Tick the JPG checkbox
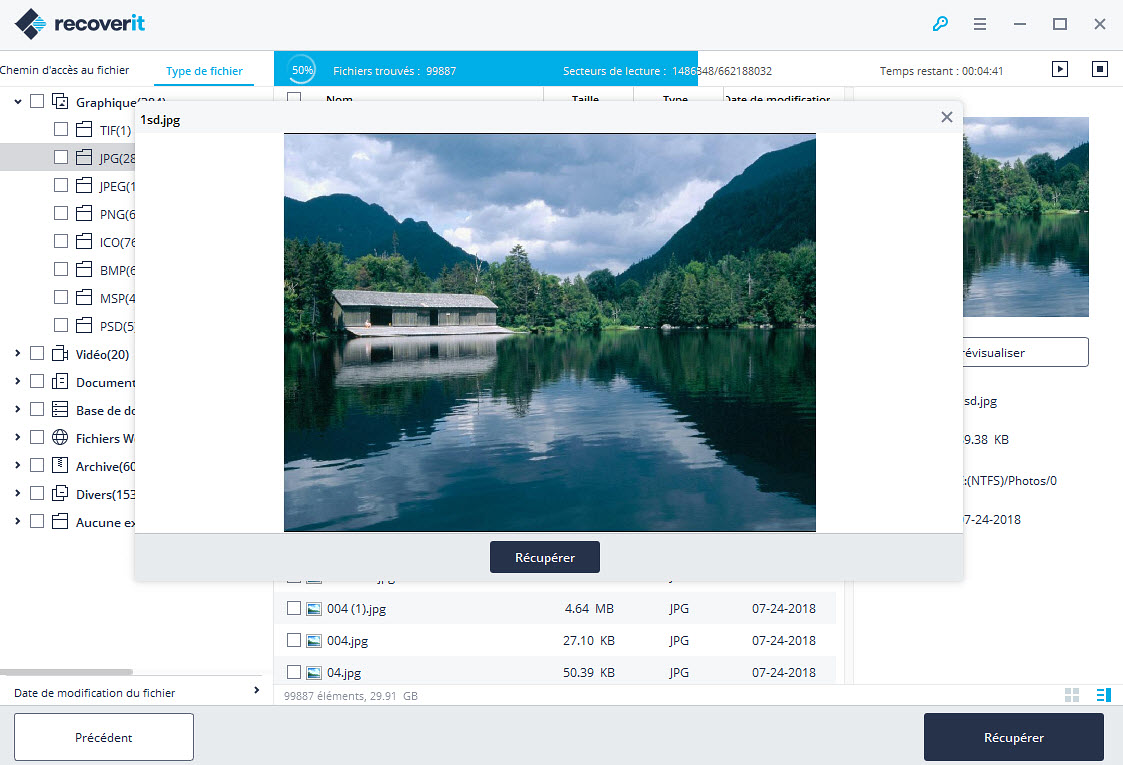1123x765 pixels. point(61,157)
